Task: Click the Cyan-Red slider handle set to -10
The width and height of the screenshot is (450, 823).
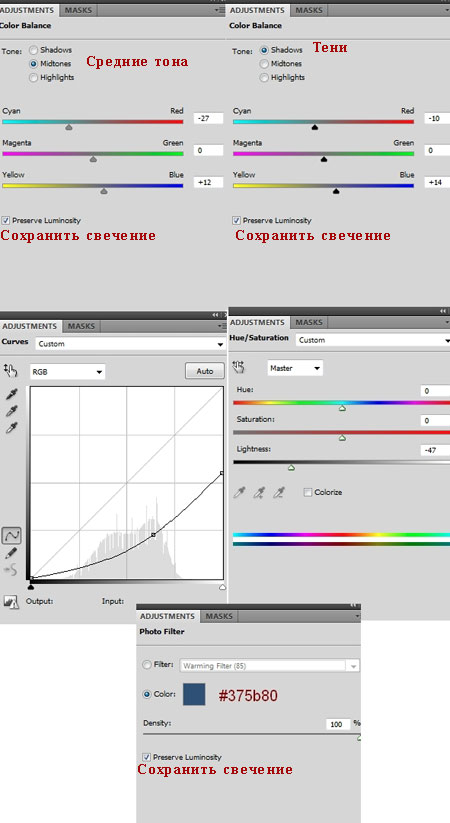Action: pos(315,127)
